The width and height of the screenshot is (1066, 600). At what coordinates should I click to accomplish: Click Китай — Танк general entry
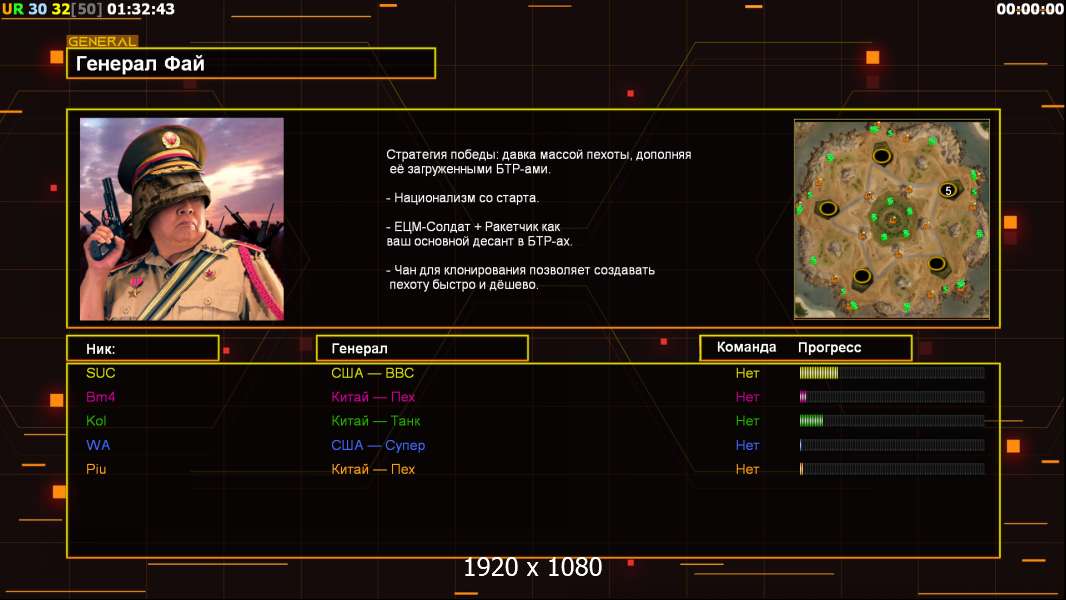pyautogui.click(x=375, y=421)
